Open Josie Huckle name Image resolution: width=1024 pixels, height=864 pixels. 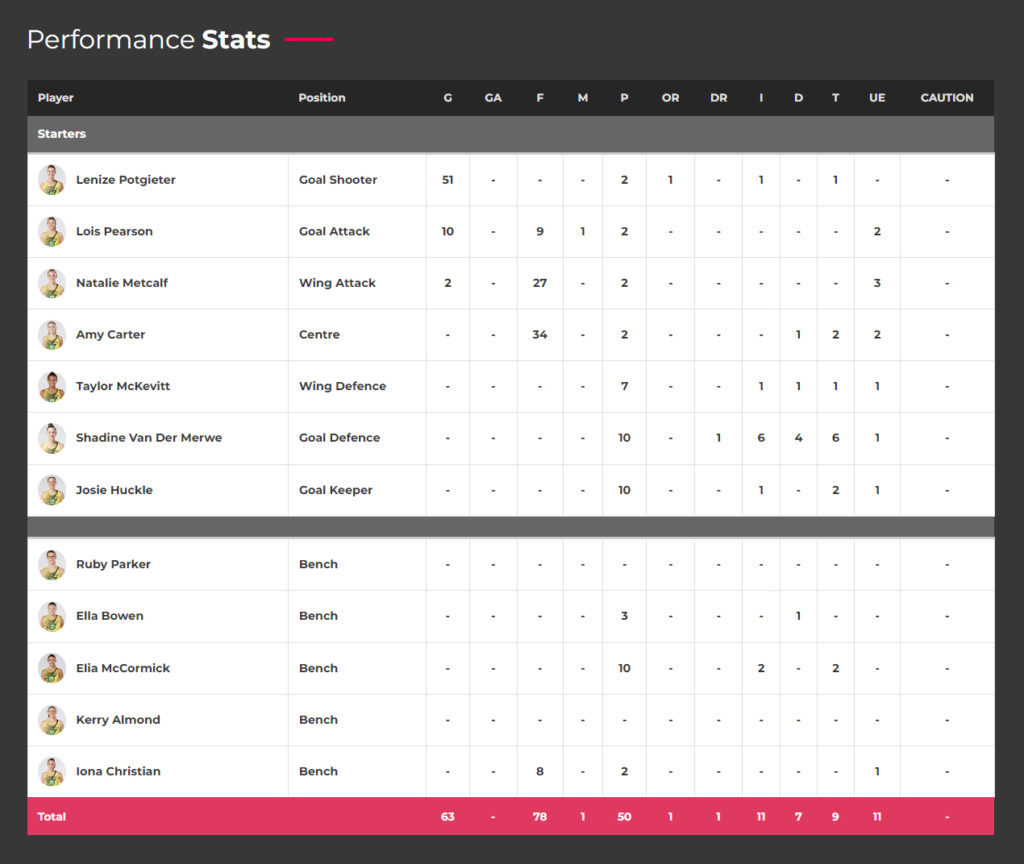[x=114, y=490]
